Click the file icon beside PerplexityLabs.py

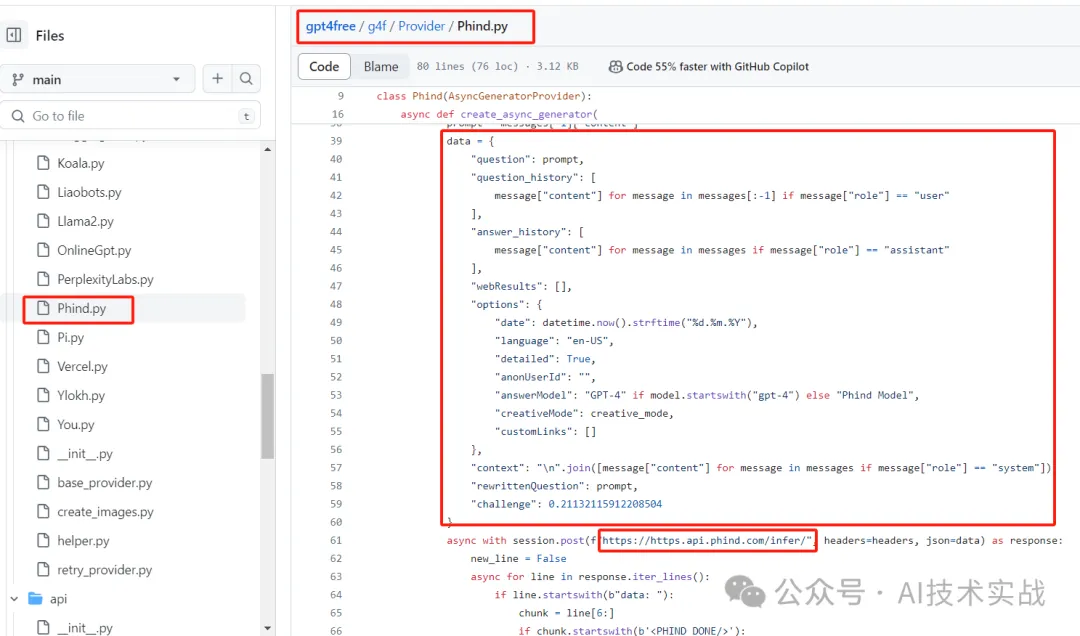click(43, 278)
